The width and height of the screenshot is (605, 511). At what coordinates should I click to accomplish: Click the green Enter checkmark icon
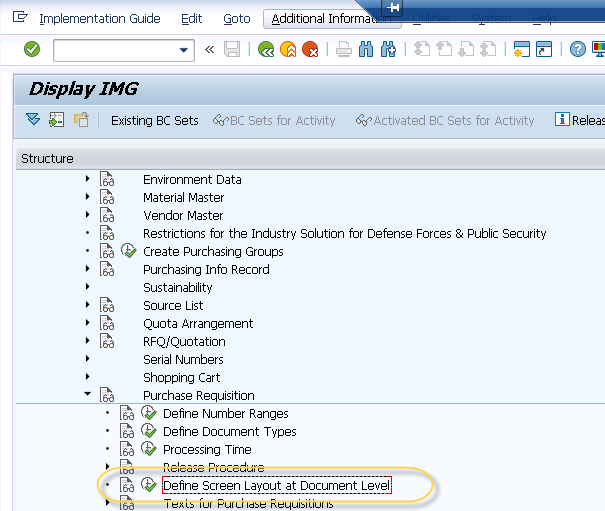[x=32, y=49]
